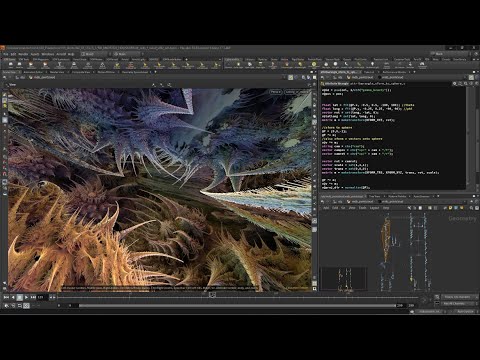Select the Pyro FX shelf tab
The image size is (480, 360).
[x=417, y=59]
